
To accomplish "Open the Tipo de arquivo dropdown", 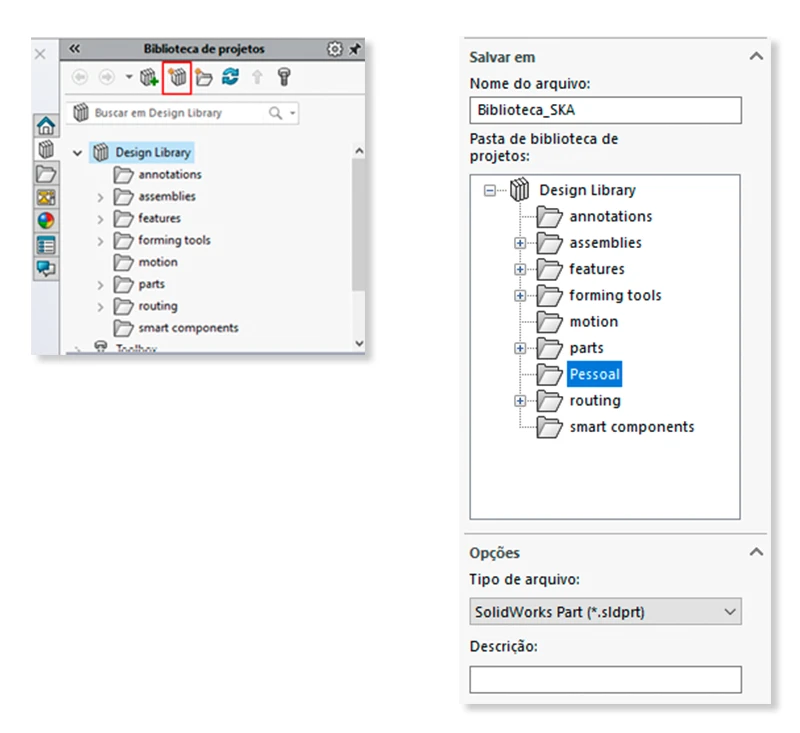I will (605, 612).
